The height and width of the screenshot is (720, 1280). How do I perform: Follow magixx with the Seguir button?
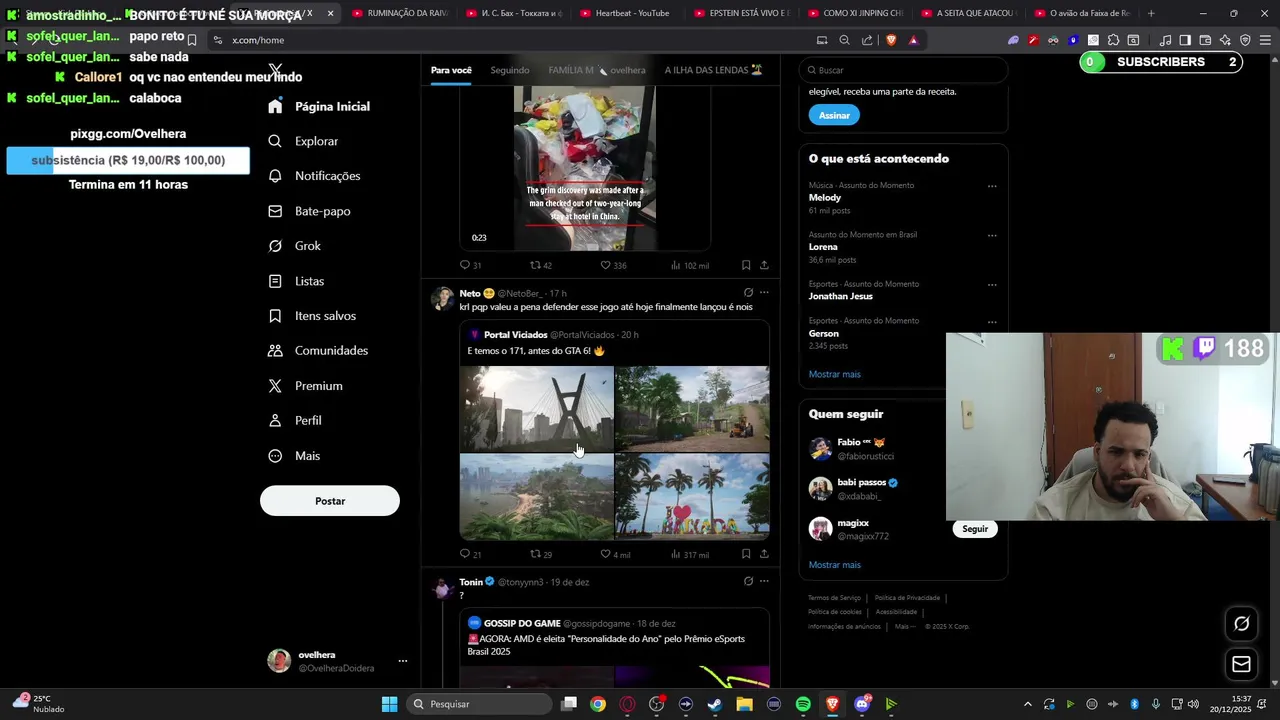[x=975, y=529]
